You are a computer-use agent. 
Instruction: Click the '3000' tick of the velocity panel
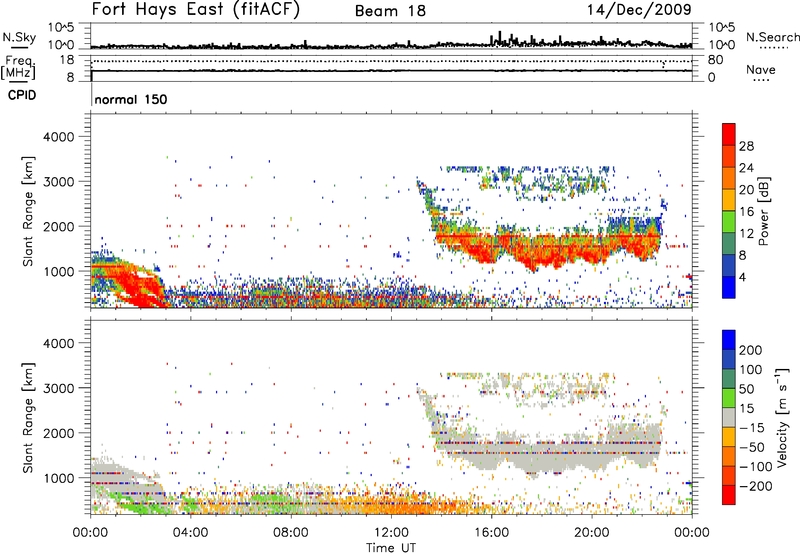click(58, 388)
